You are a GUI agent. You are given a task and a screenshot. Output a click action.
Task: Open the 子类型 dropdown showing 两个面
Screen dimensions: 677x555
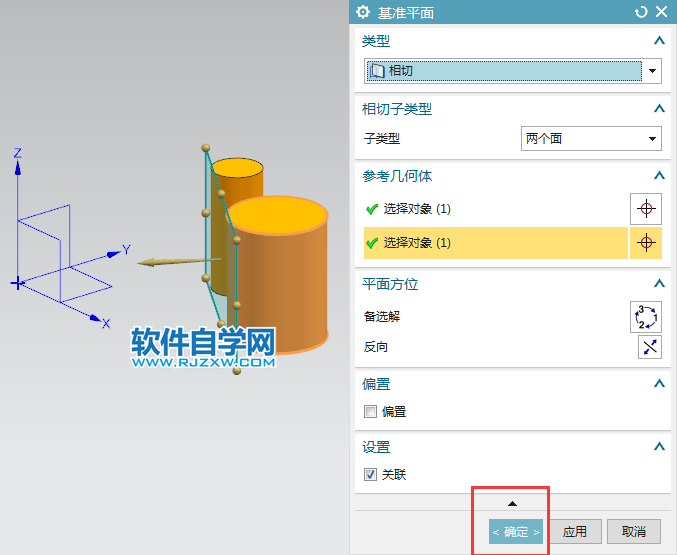click(591, 139)
